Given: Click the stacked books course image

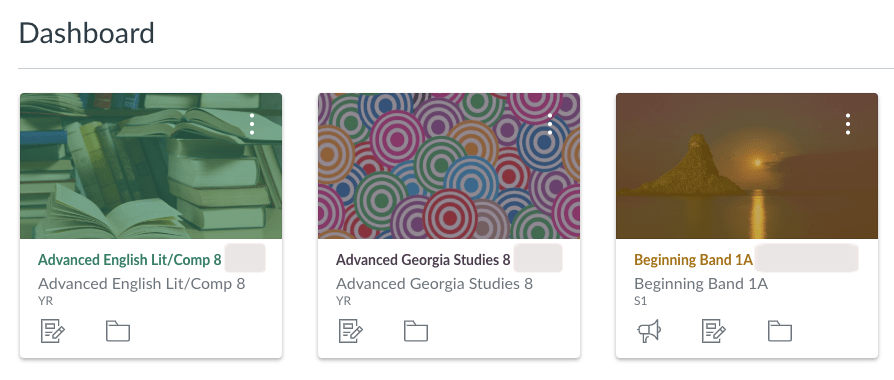Looking at the screenshot, I should (151, 166).
